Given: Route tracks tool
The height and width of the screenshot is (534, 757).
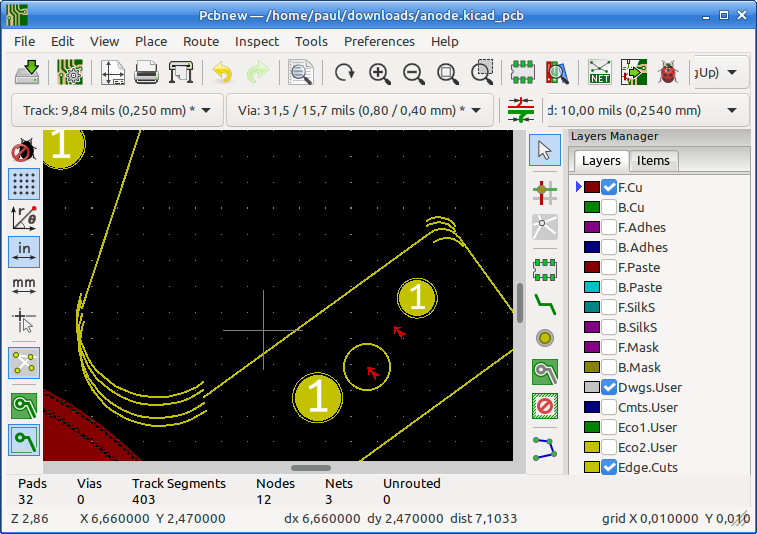Looking at the screenshot, I should (x=545, y=304).
